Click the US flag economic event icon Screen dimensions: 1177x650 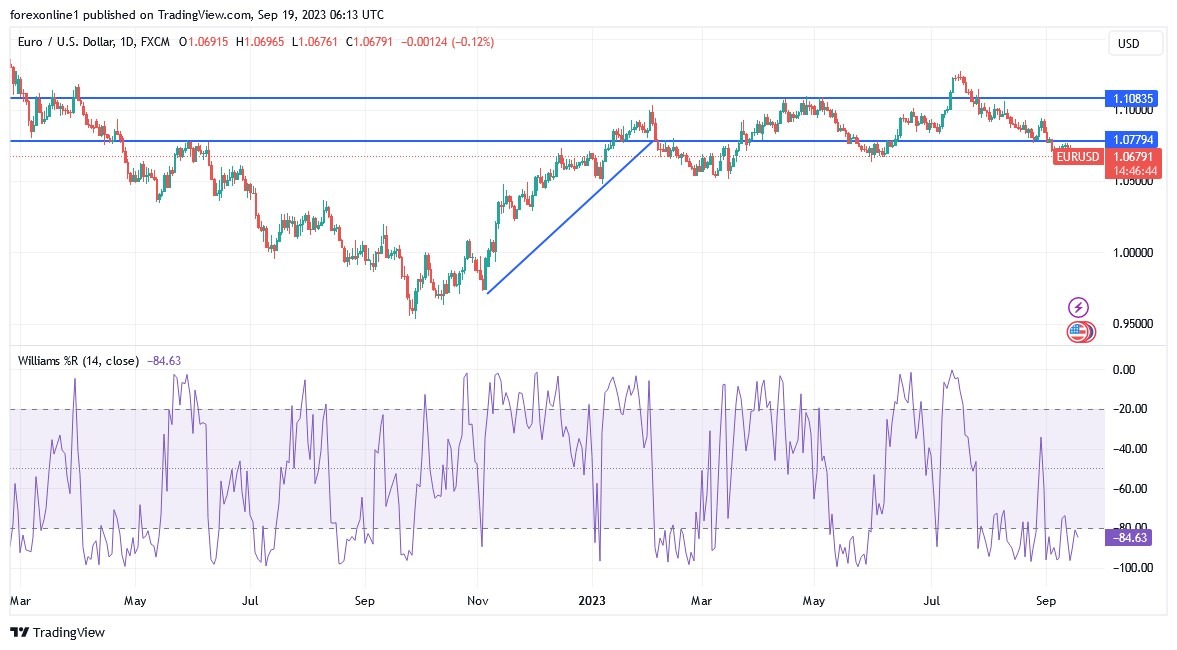click(x=1077, y=331)
